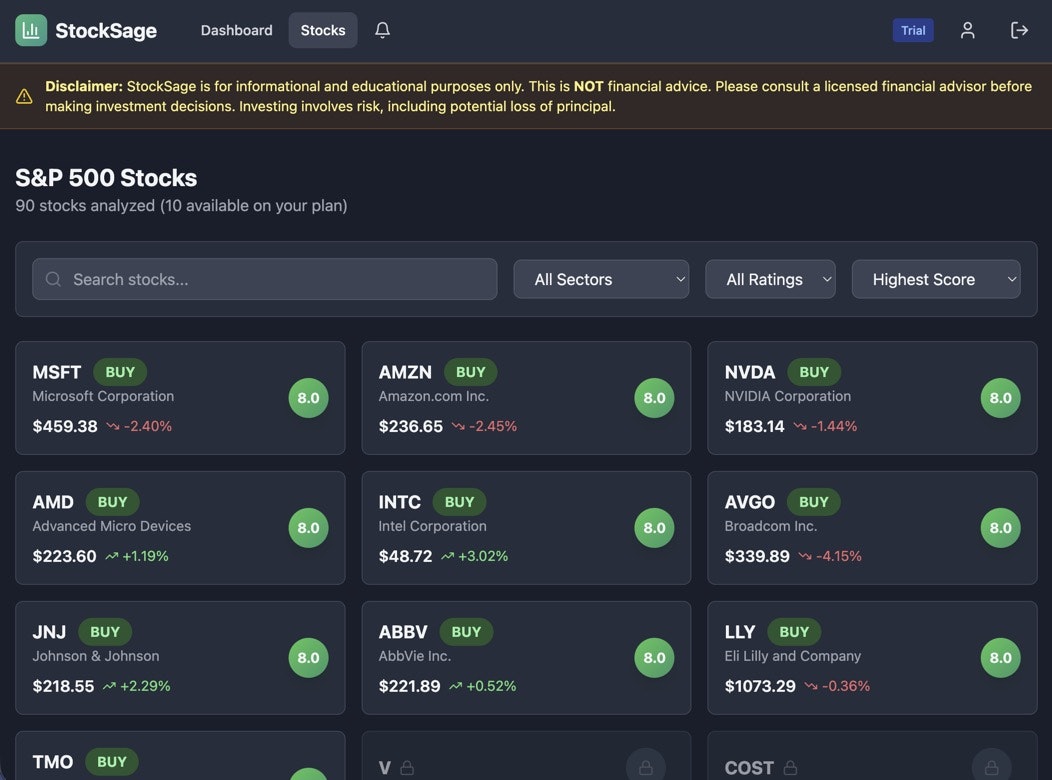Open the Microsoft Corporation stock card
This screenshot has height=780, width=1052.
click(180, 398)
